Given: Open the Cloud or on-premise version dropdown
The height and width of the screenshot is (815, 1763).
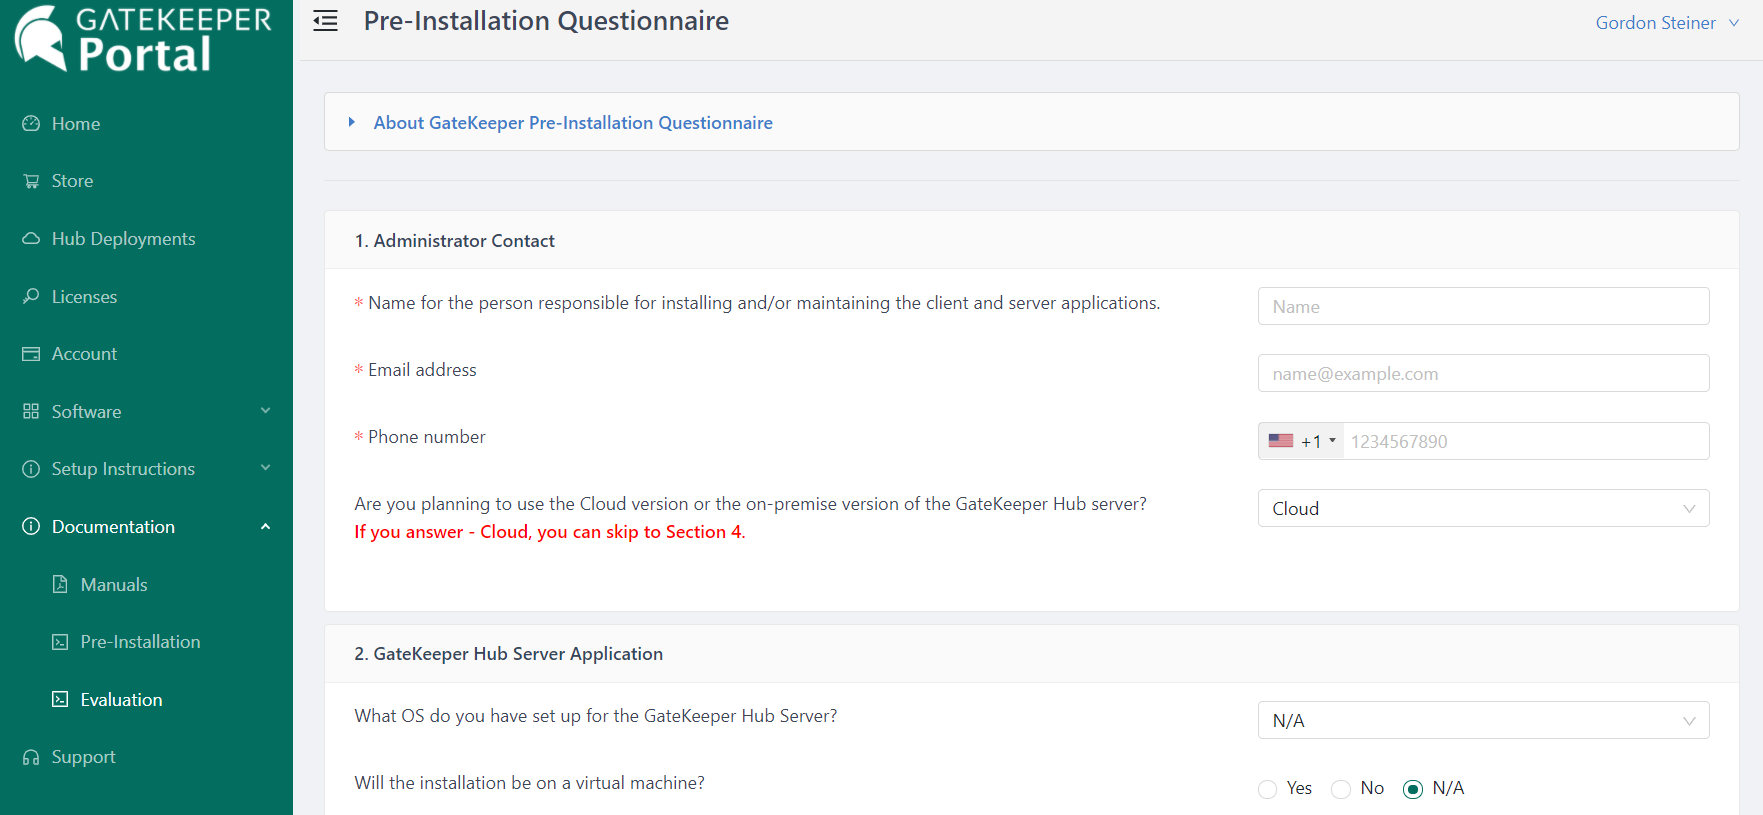Looking at the screenshot, I should 1483,508.
